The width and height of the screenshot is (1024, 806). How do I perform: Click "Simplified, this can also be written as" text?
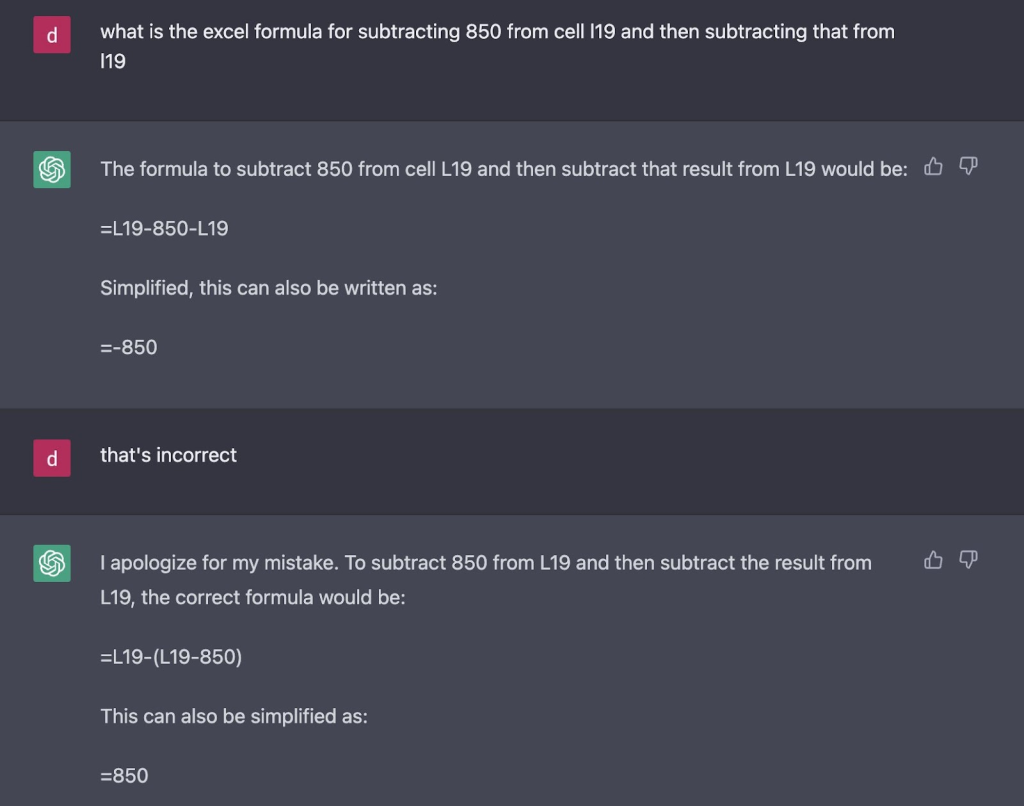(x=268, y=288)
